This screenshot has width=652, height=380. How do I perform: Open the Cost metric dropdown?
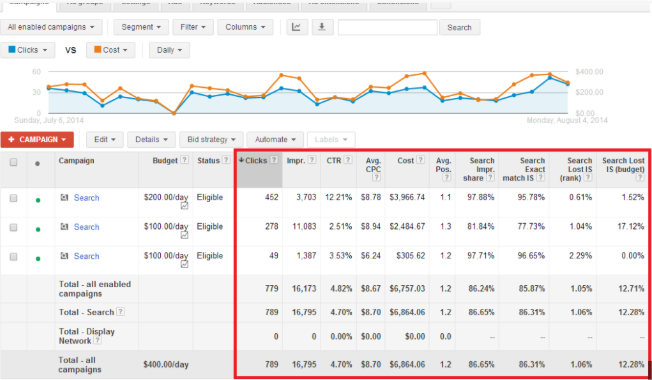coord(111,50)
